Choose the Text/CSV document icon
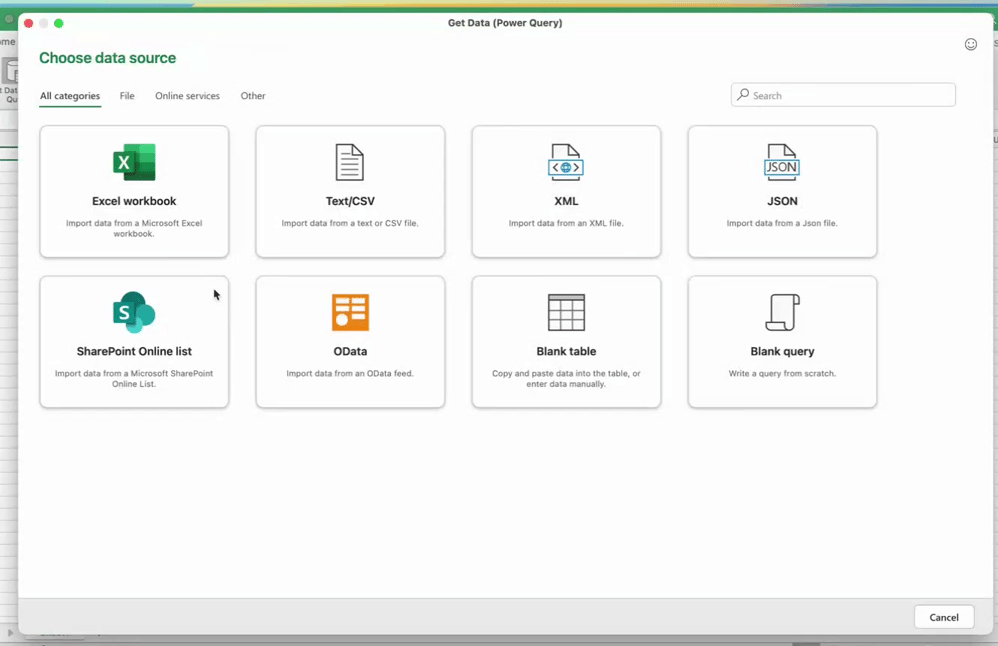This screenshot has width=998, height=646. (350, 162)
